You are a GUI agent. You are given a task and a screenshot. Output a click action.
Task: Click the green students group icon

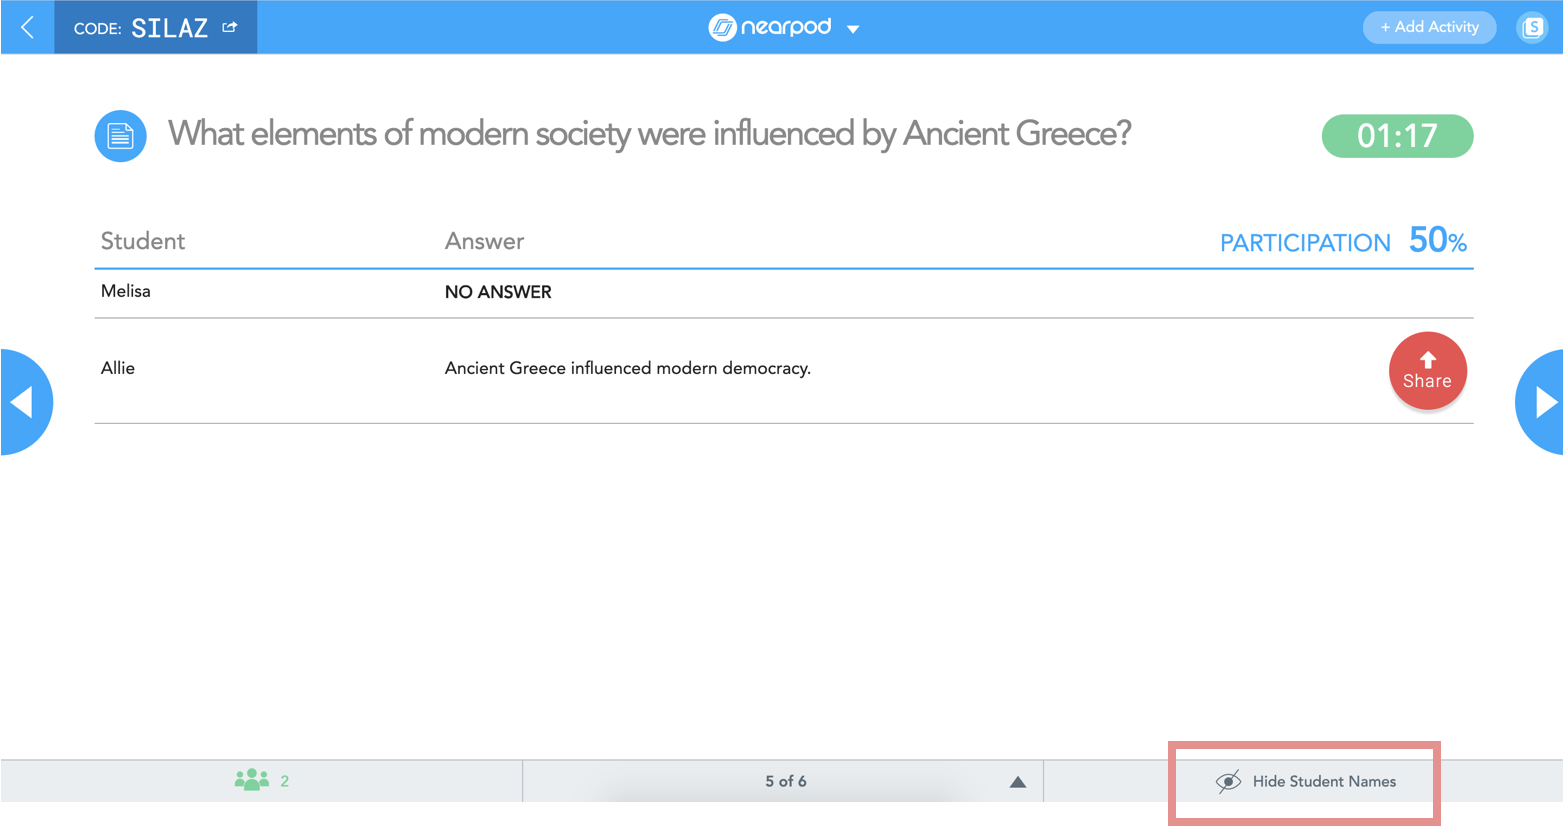coord(251,780)
